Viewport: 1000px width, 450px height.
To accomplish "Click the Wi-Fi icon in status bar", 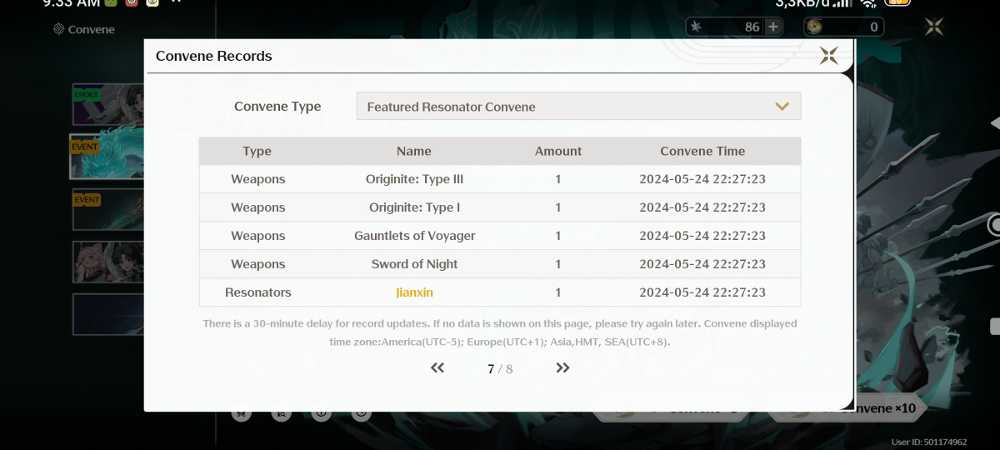I will click(x=868, y=3).
